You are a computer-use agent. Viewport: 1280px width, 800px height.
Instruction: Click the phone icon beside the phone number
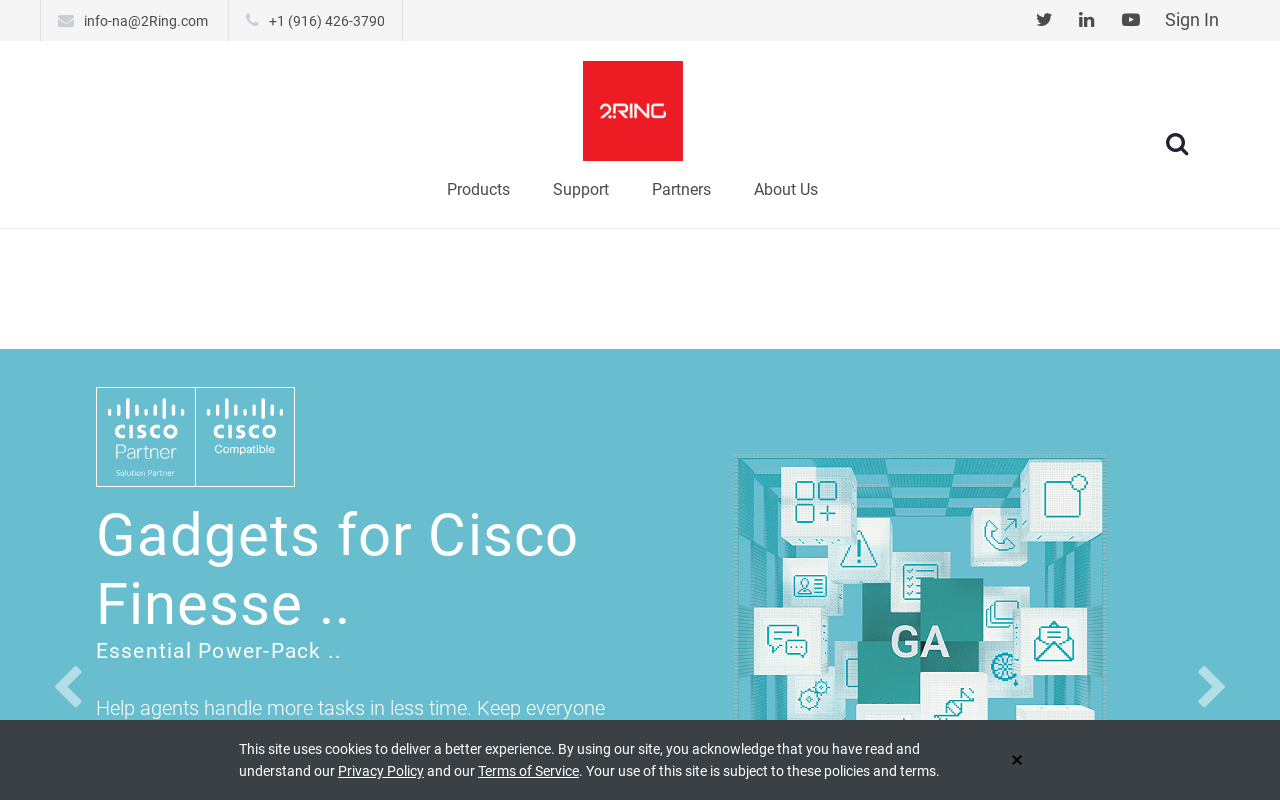pyautogui.click(x=252, y=20)
